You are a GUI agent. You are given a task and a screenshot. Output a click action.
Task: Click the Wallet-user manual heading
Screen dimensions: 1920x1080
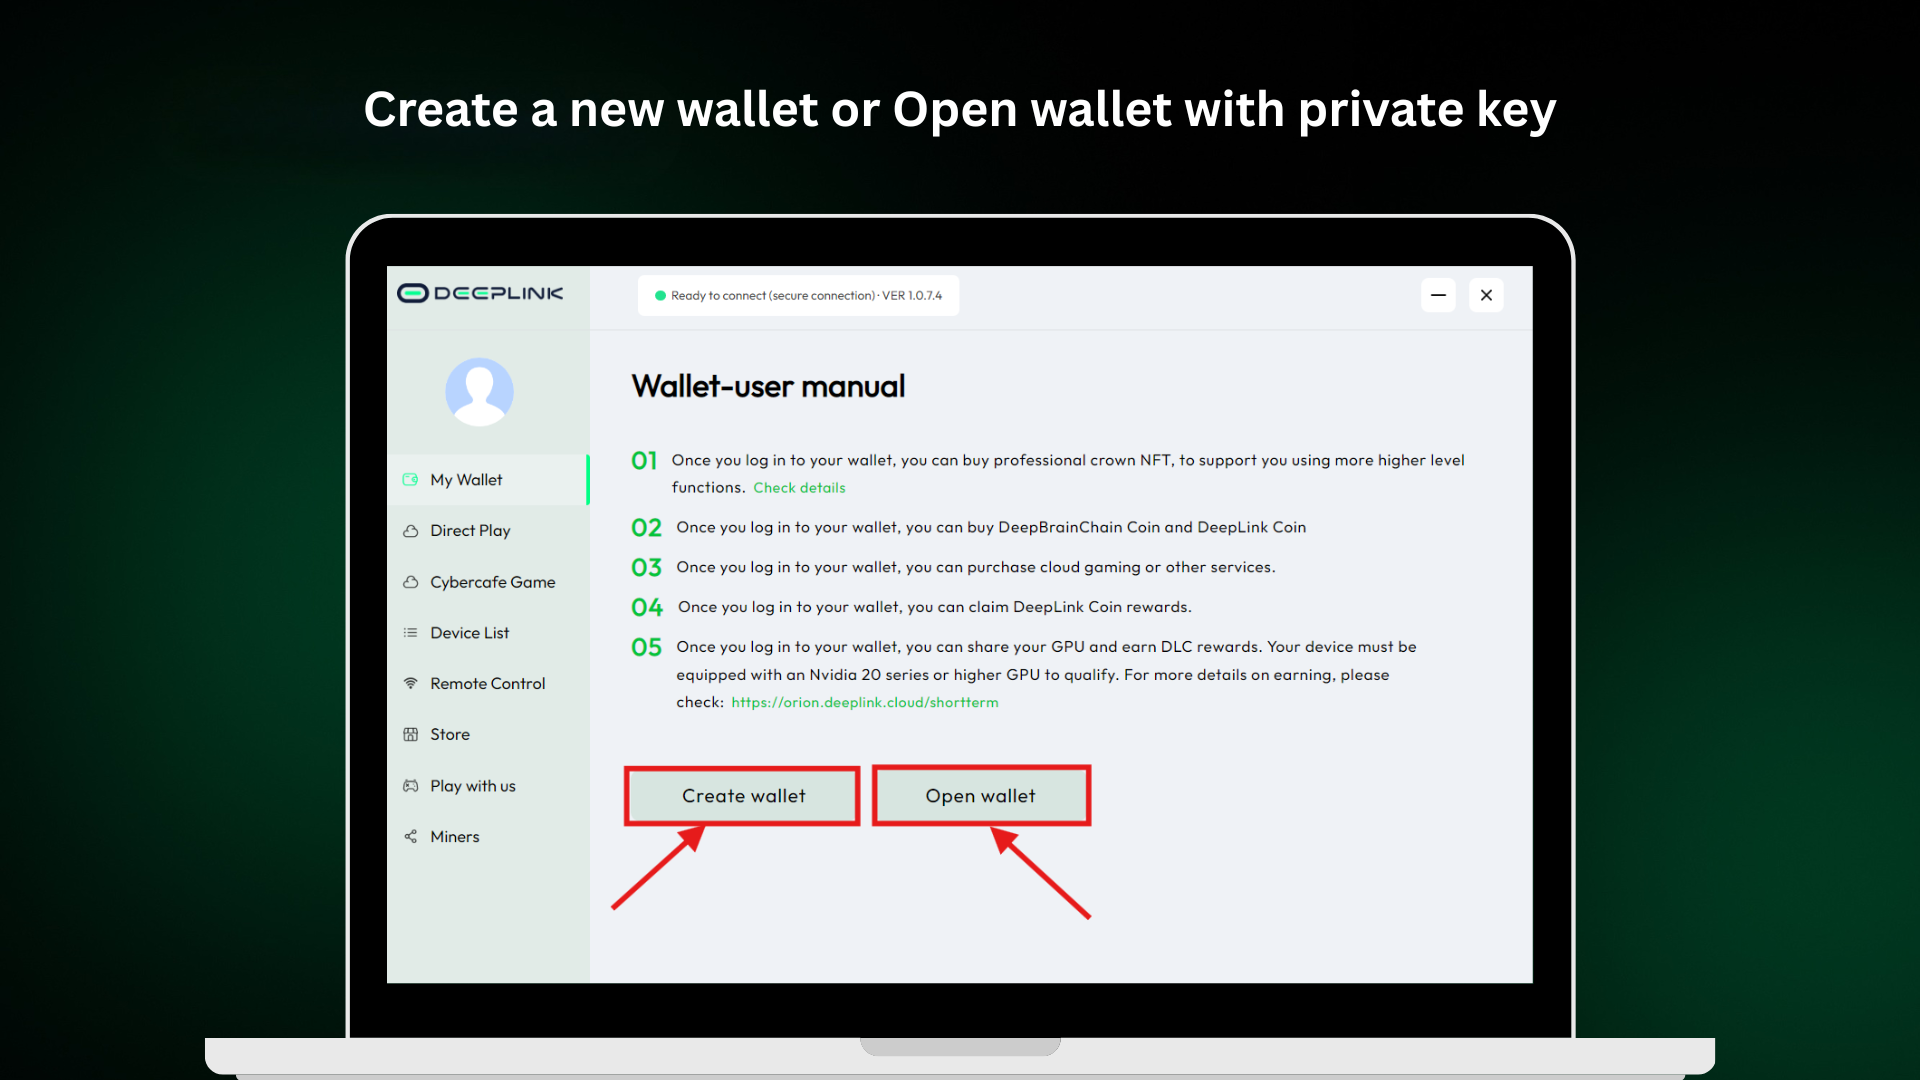click(768, 387)
